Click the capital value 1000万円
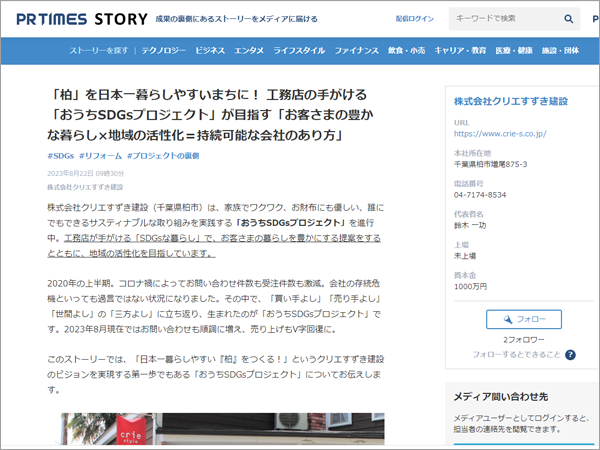 pos(470,287)
